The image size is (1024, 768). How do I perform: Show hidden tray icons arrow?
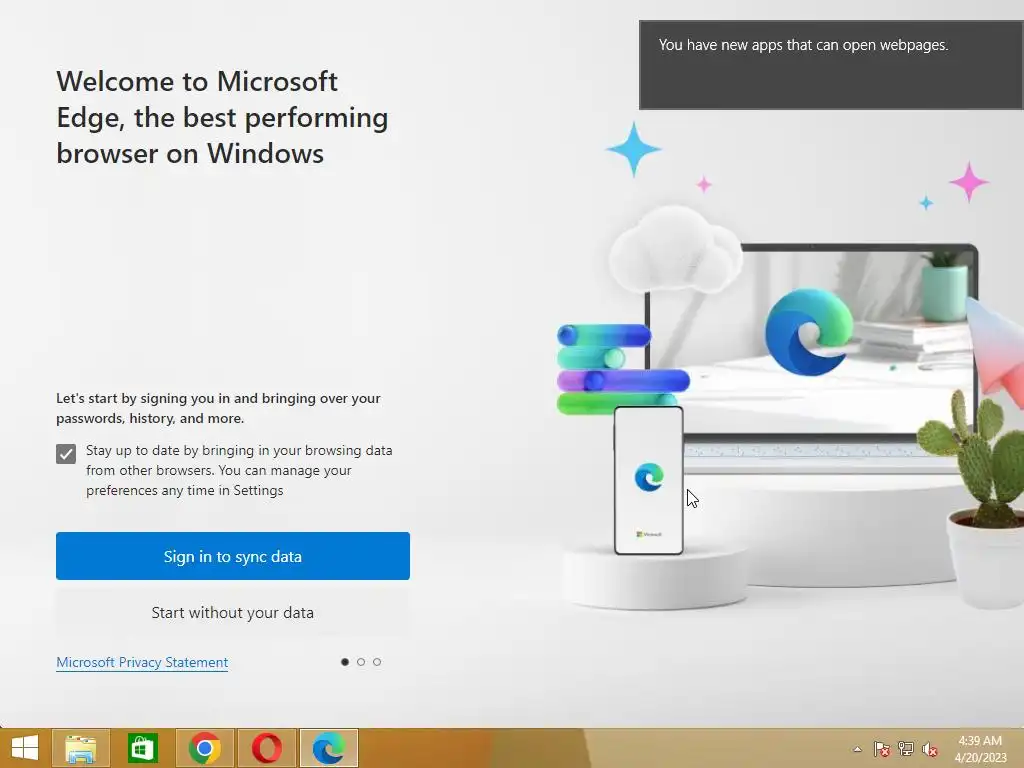pyautogui.click(x=857, y=749)
